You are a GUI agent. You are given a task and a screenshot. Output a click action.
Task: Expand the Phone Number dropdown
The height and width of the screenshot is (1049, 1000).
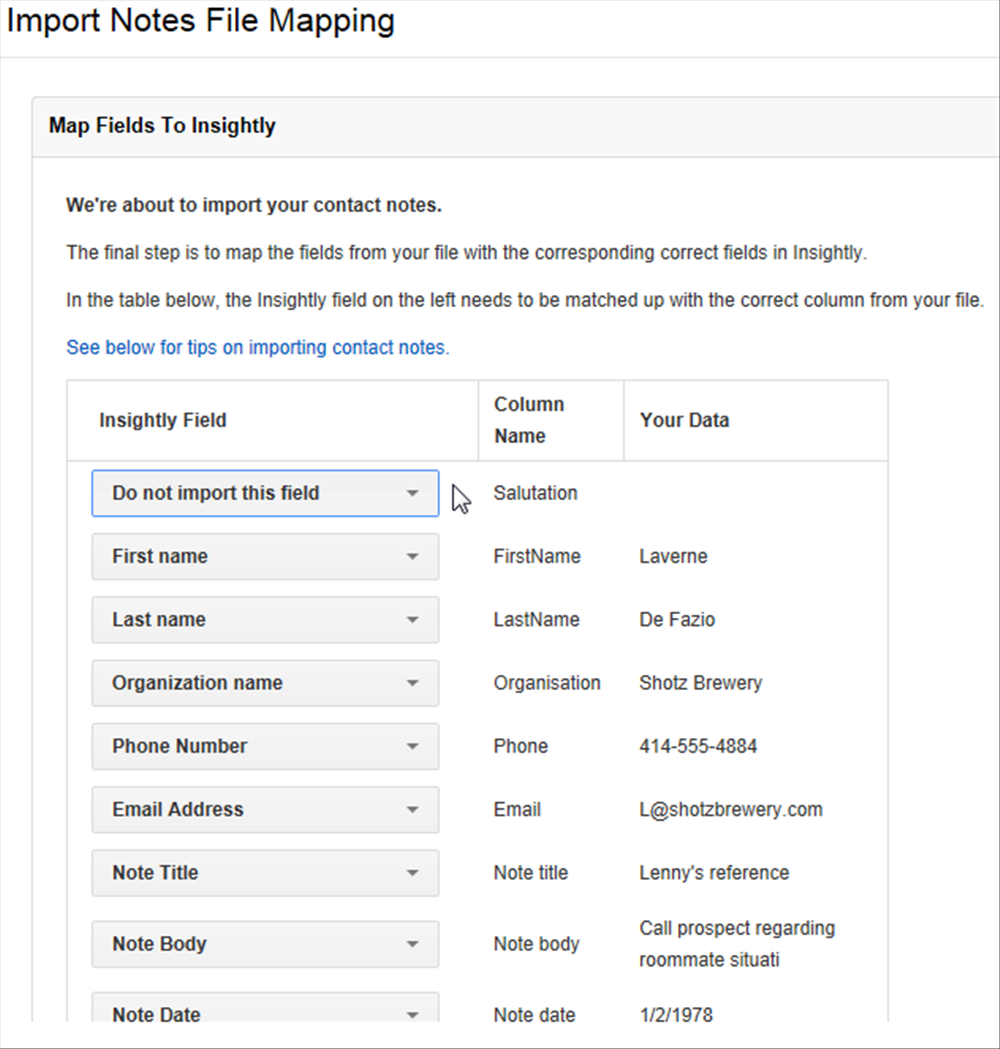265,746
